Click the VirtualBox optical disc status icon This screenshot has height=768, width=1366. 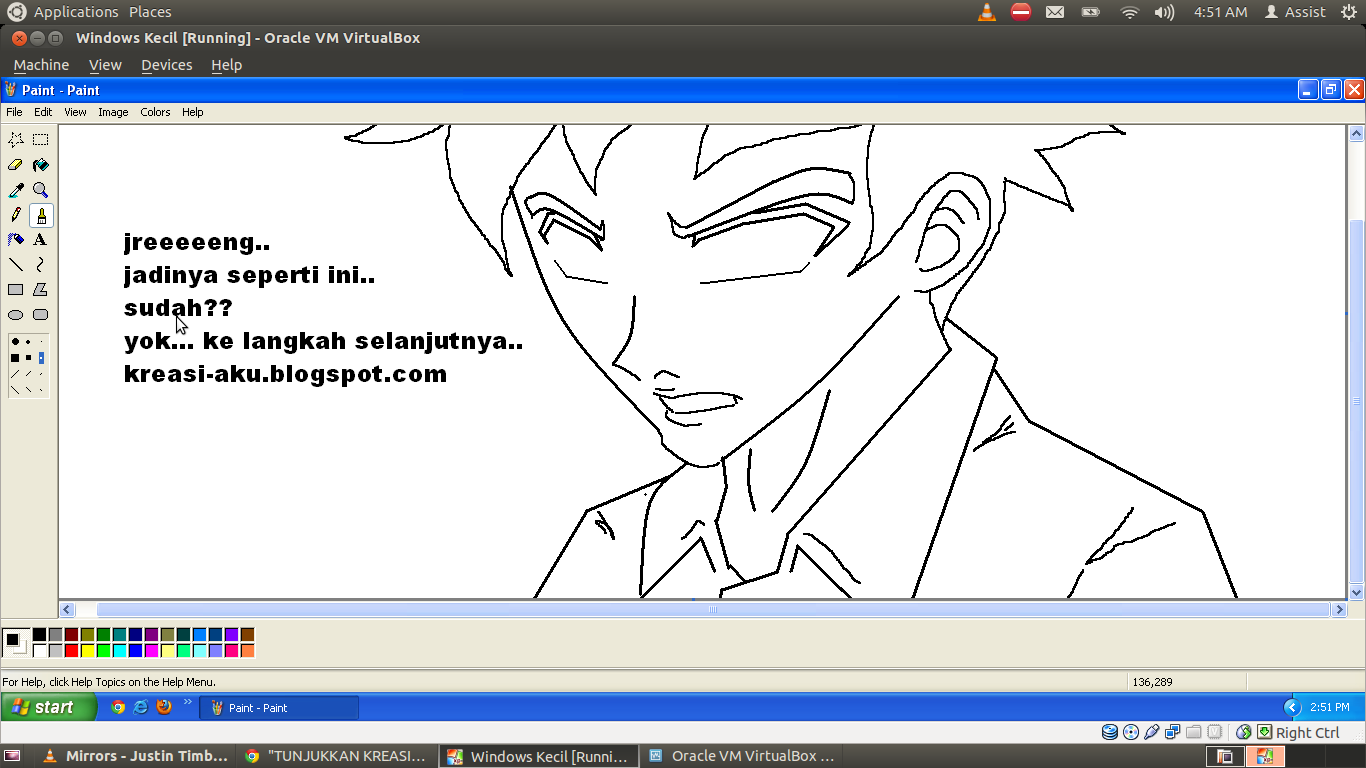[1131, 732]
